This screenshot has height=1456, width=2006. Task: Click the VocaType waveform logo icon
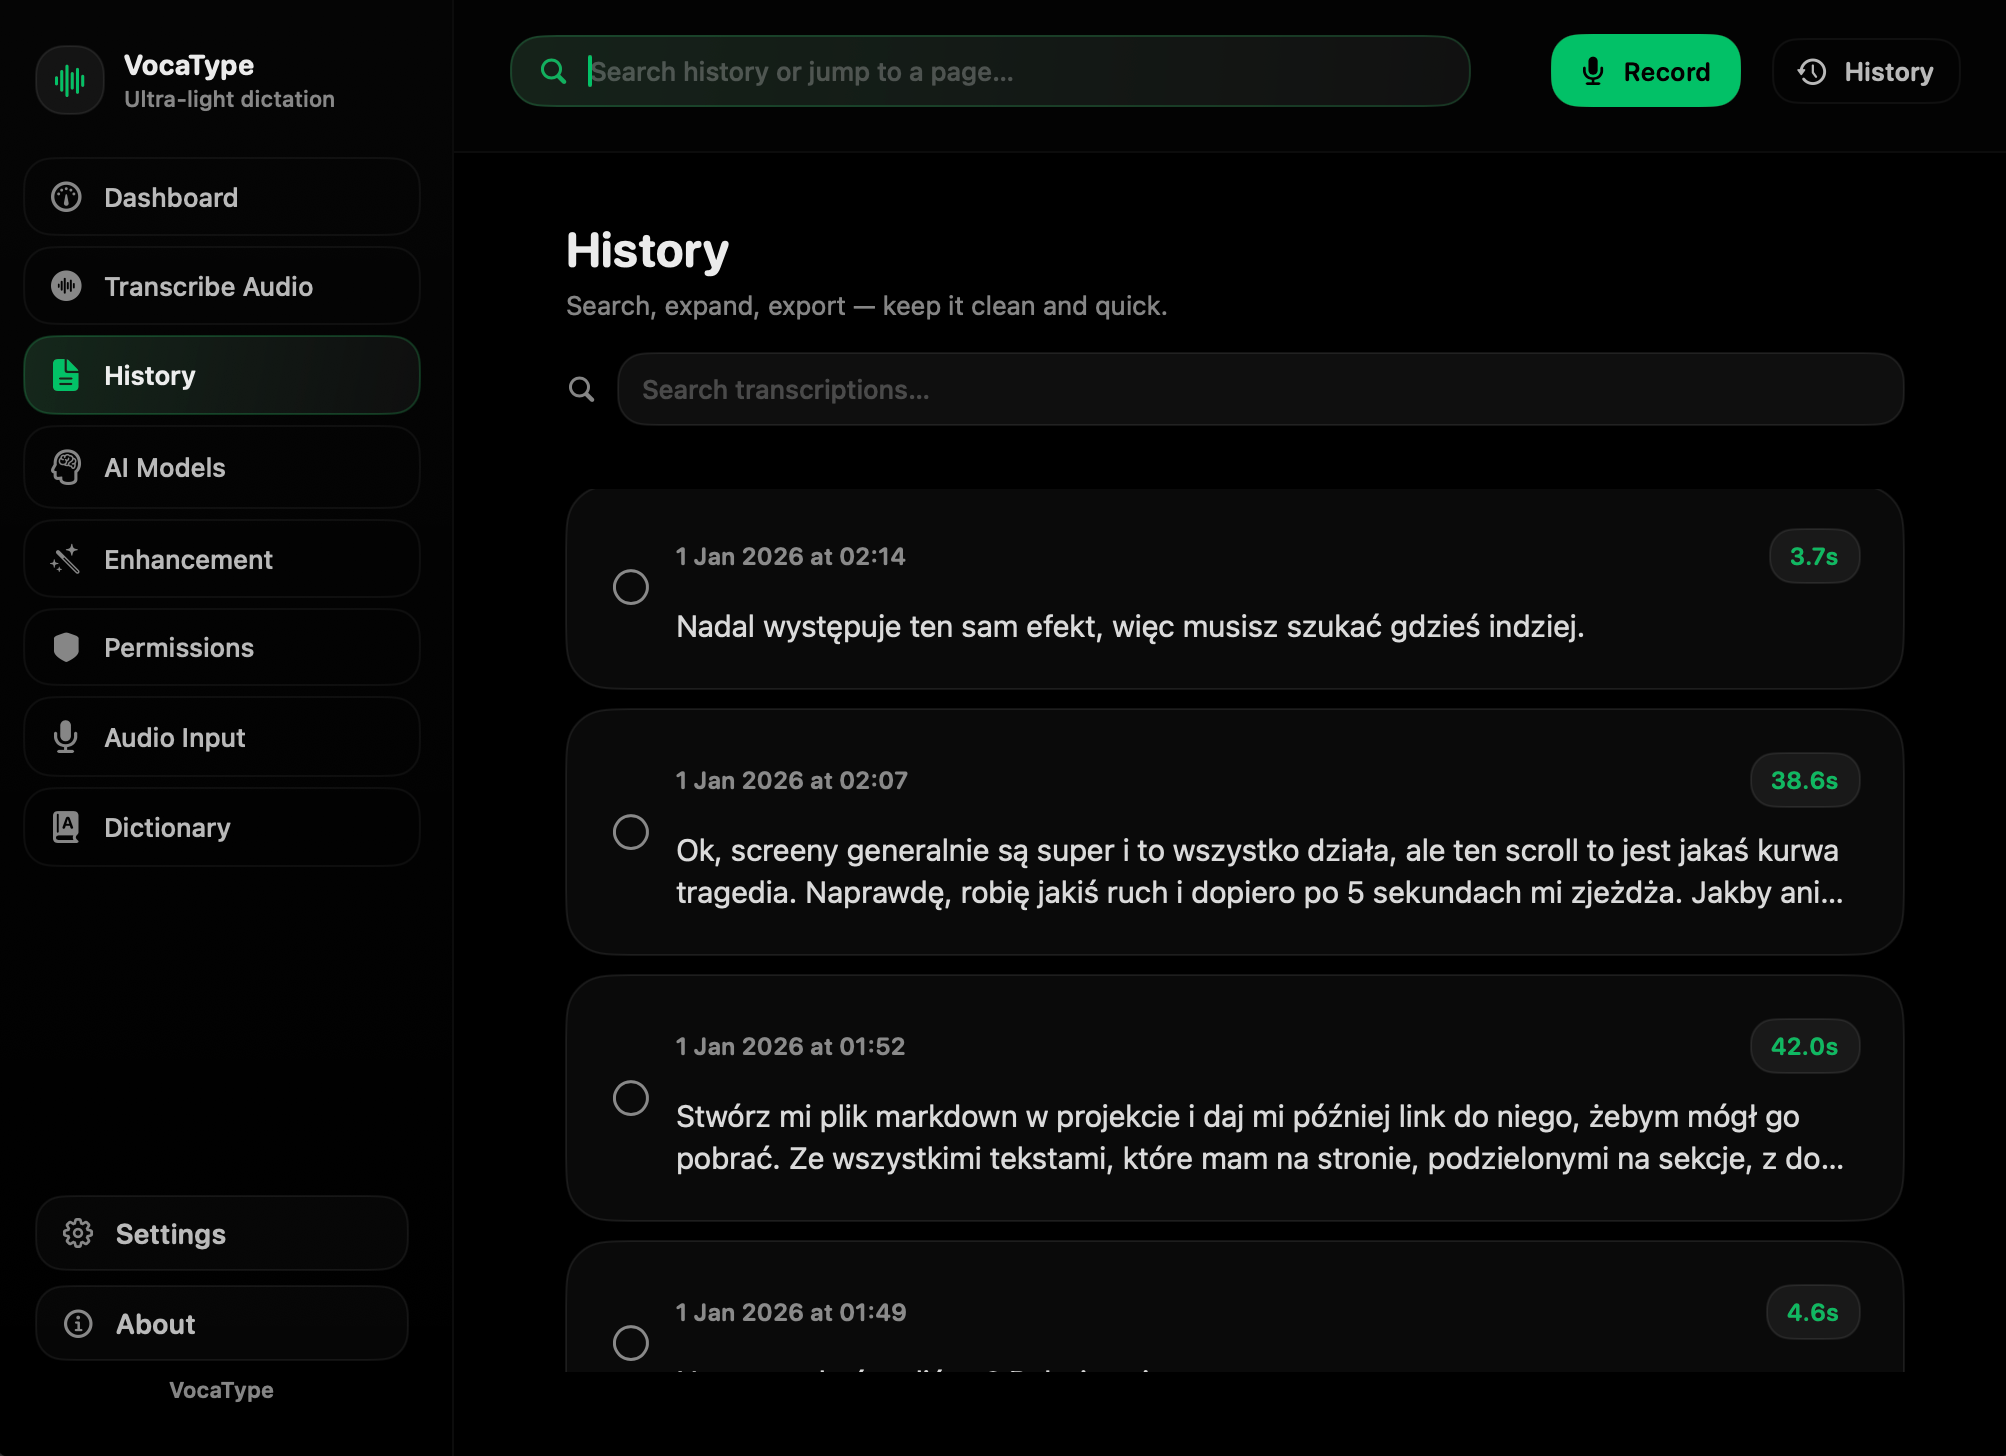click(69, 80)
